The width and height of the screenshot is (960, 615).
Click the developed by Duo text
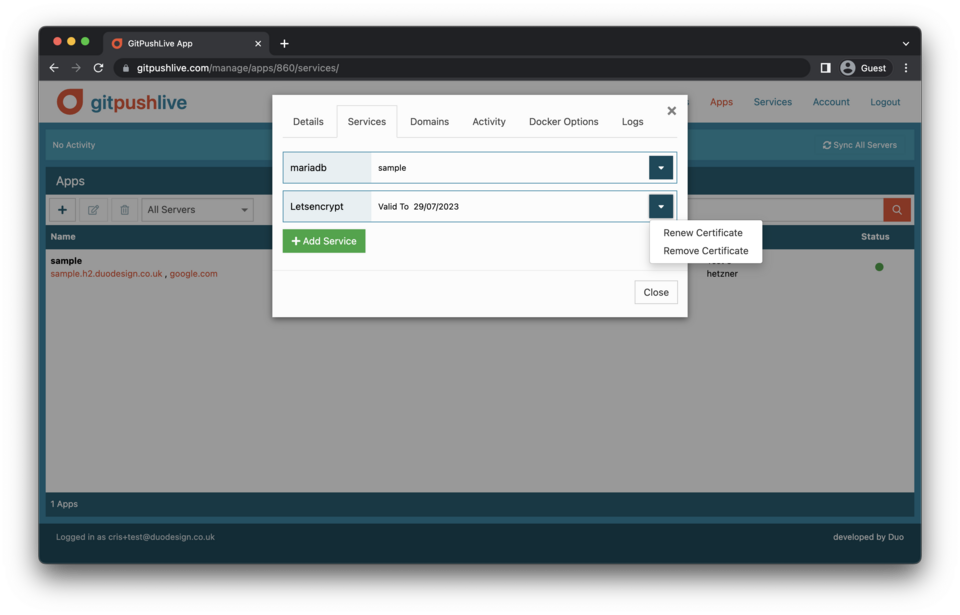click(x=868, y=537)
